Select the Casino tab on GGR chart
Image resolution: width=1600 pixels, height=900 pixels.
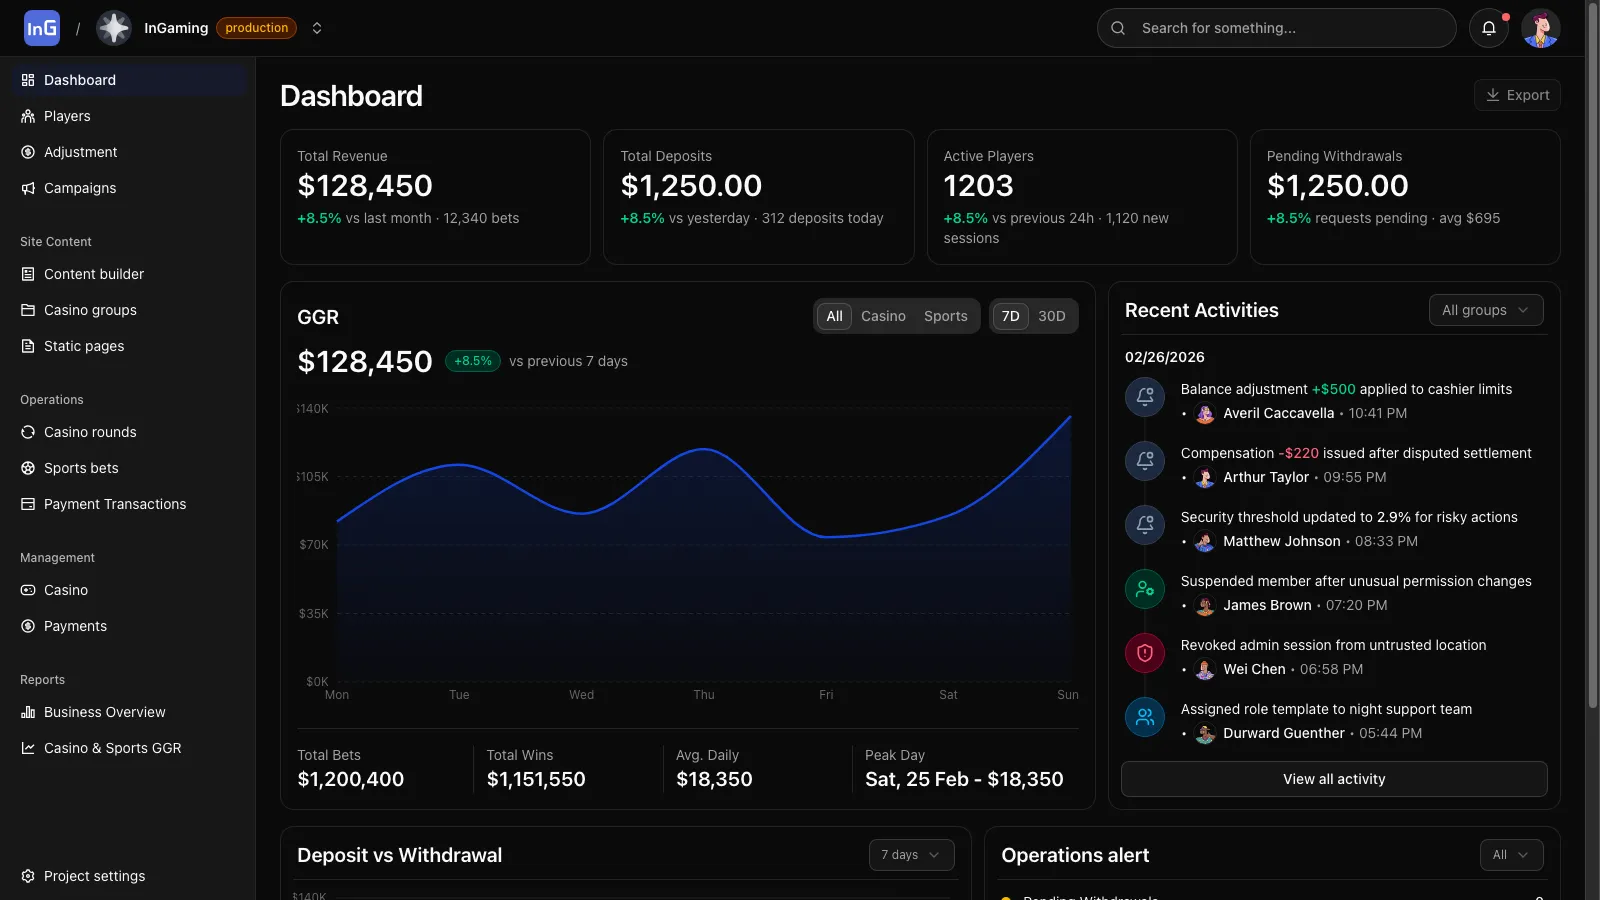[x=883, y=316]
